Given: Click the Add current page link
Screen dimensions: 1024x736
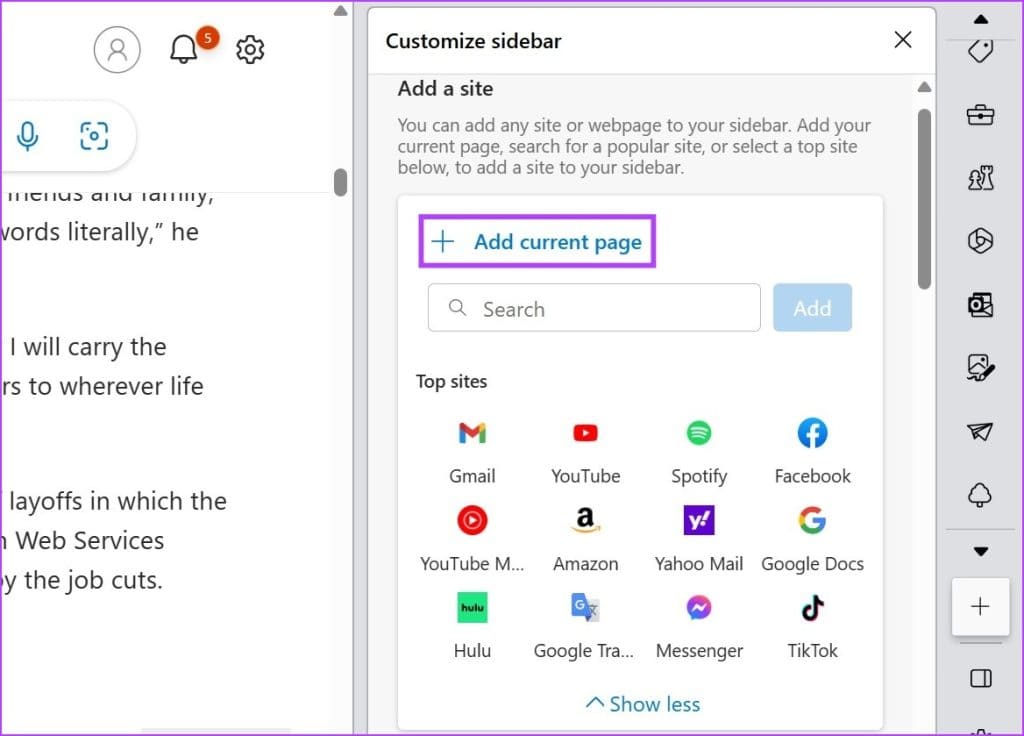Looking at the screenshot, I should (x=537, y=242).
